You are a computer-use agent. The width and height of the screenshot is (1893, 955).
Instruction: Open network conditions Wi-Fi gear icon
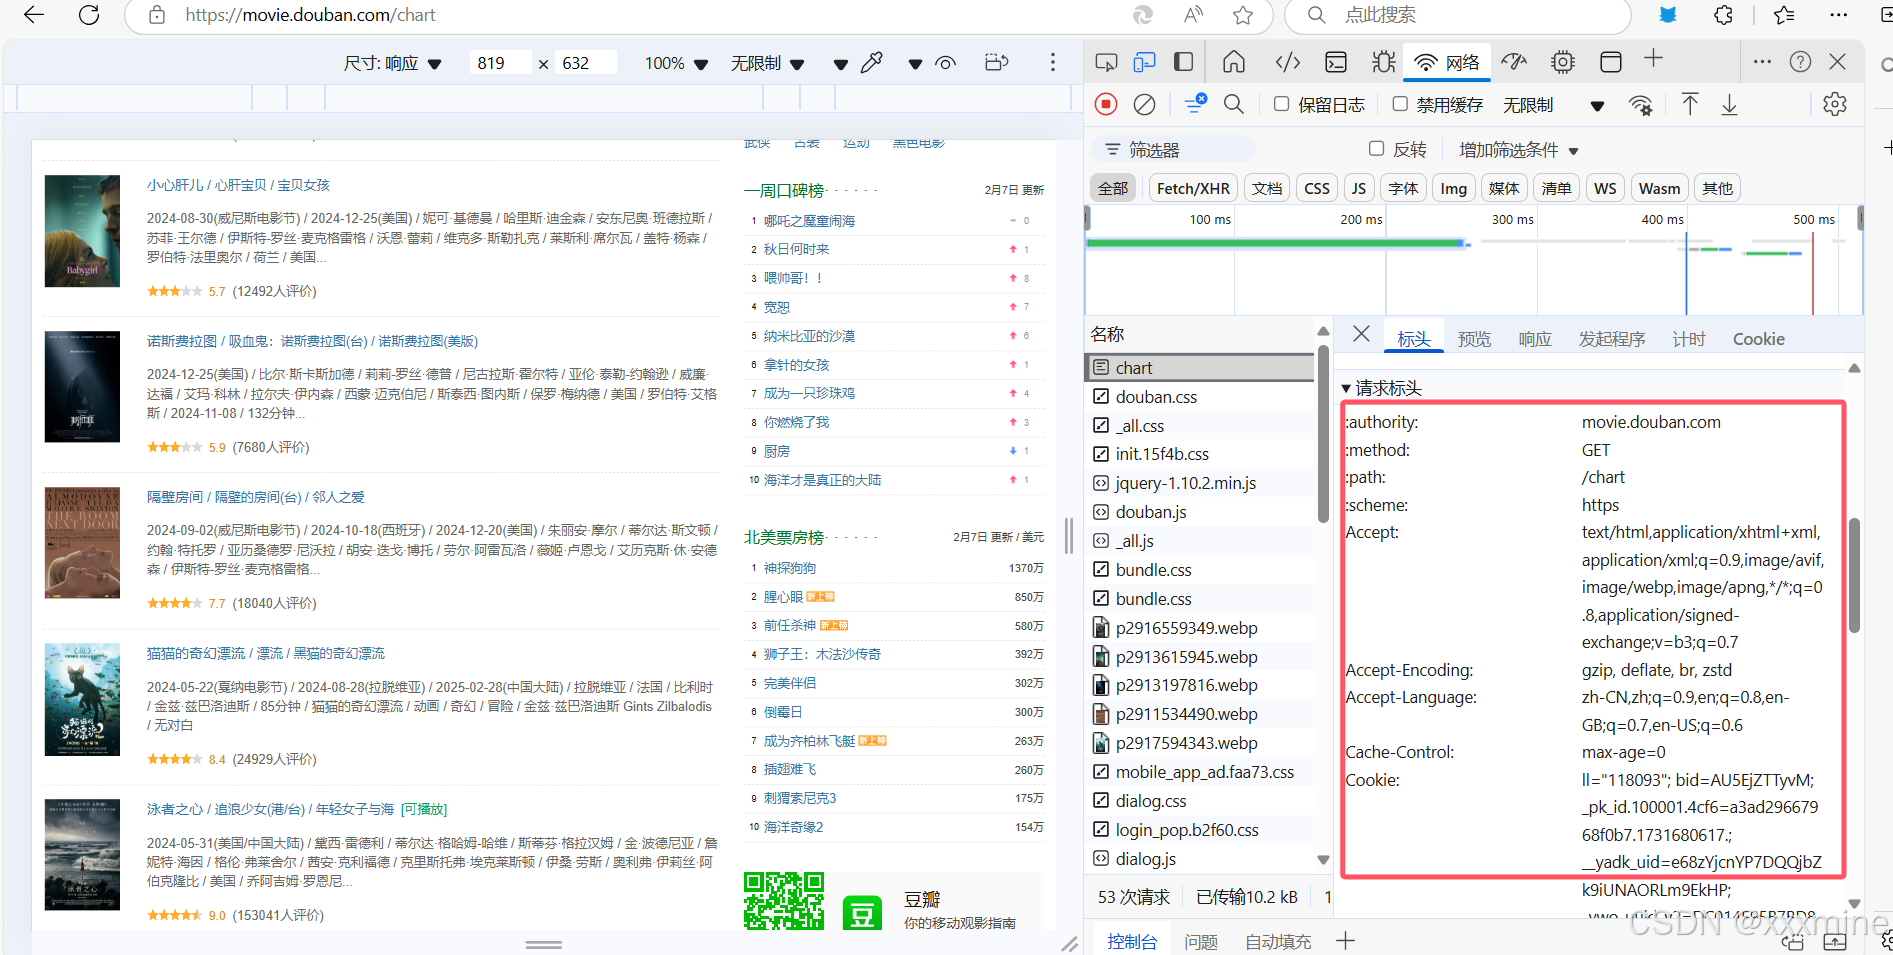(x=1641, y=105)
